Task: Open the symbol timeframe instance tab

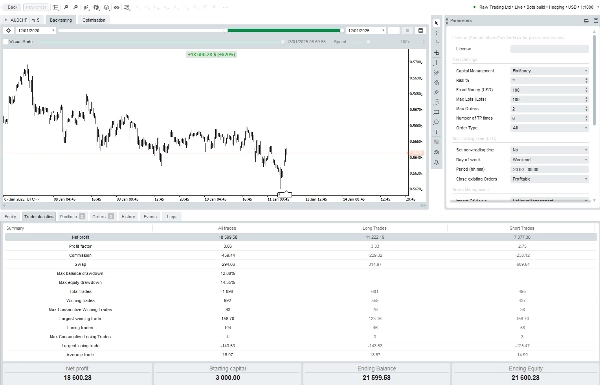Action: [x=23, y=20]
